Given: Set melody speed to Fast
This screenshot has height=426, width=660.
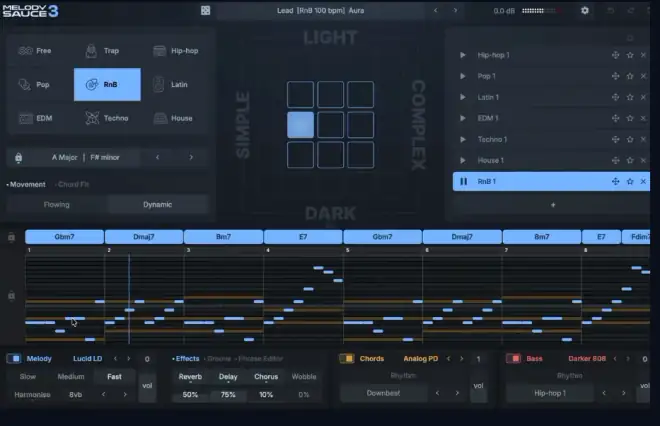Looking at the screenshot, I should tap(114, 377).
